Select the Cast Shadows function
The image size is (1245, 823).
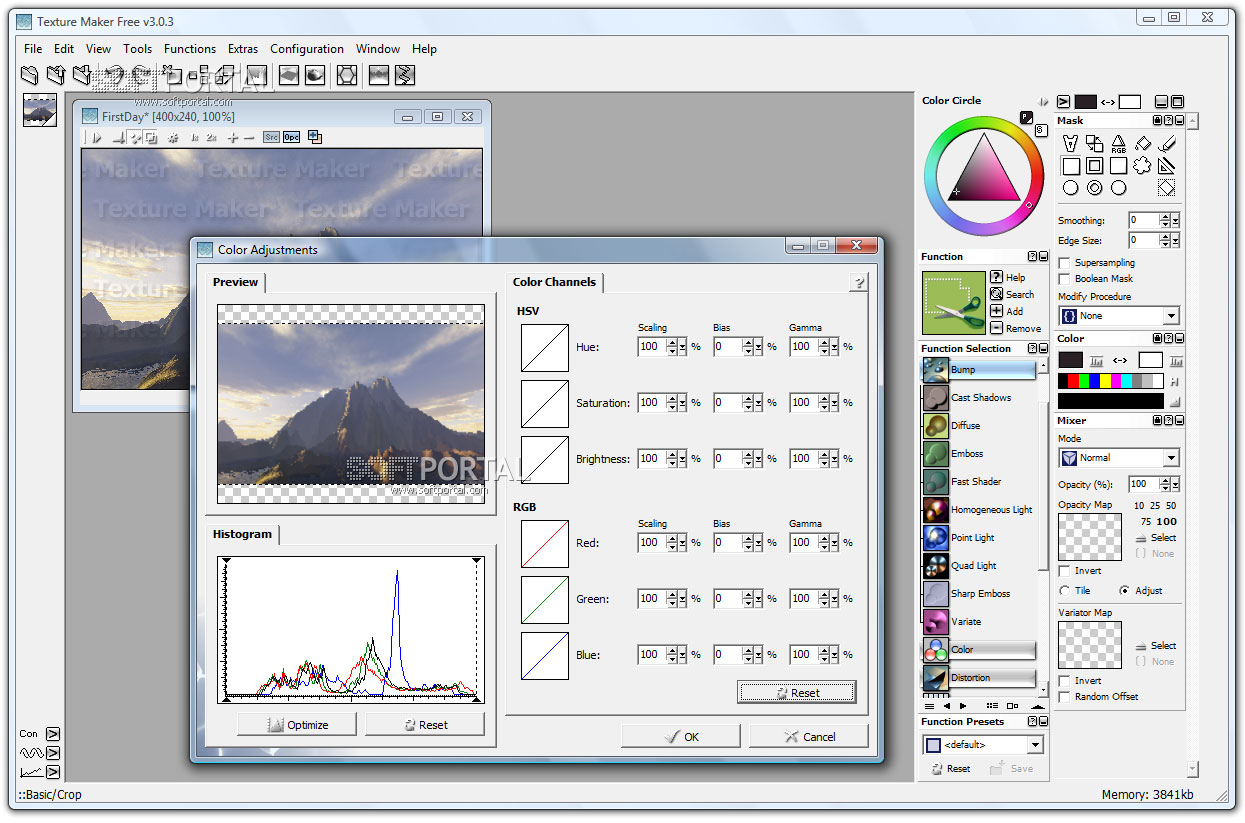[x=978, y=398]
